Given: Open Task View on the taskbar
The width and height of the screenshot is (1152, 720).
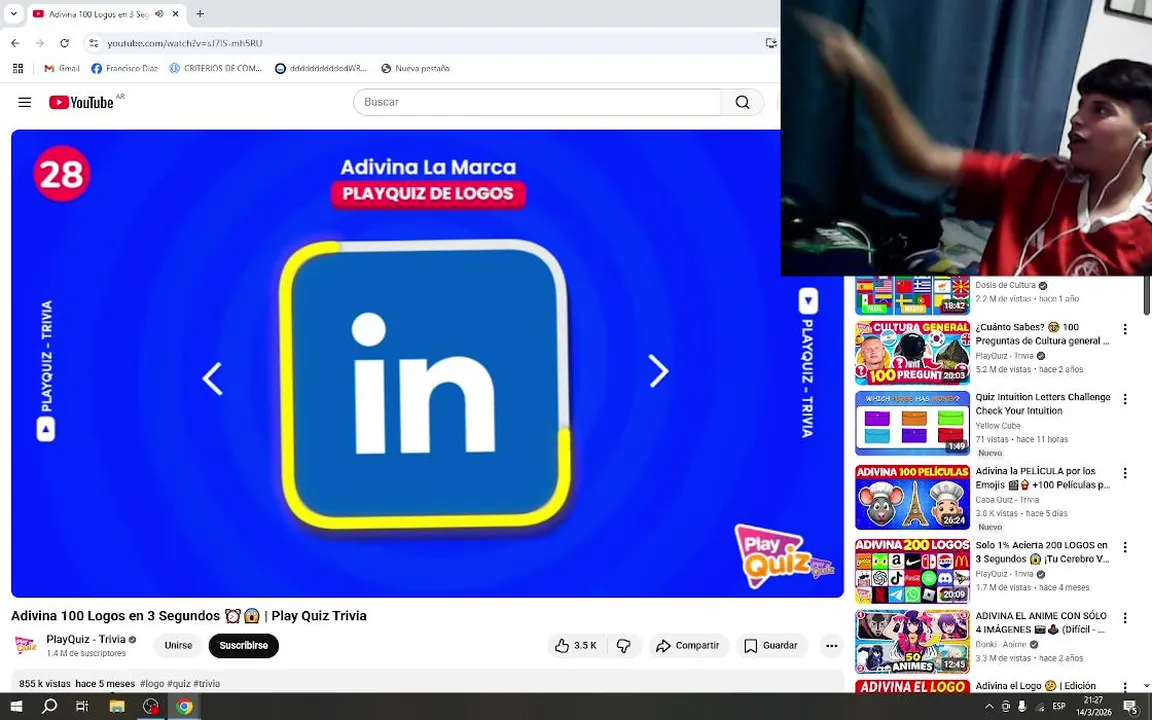Looking at the screenshot, I should click(82, 706).
